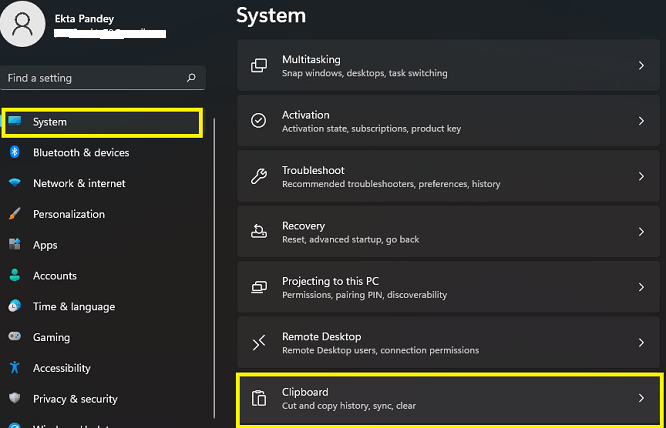Click the user profile avatar

[22, 25]
